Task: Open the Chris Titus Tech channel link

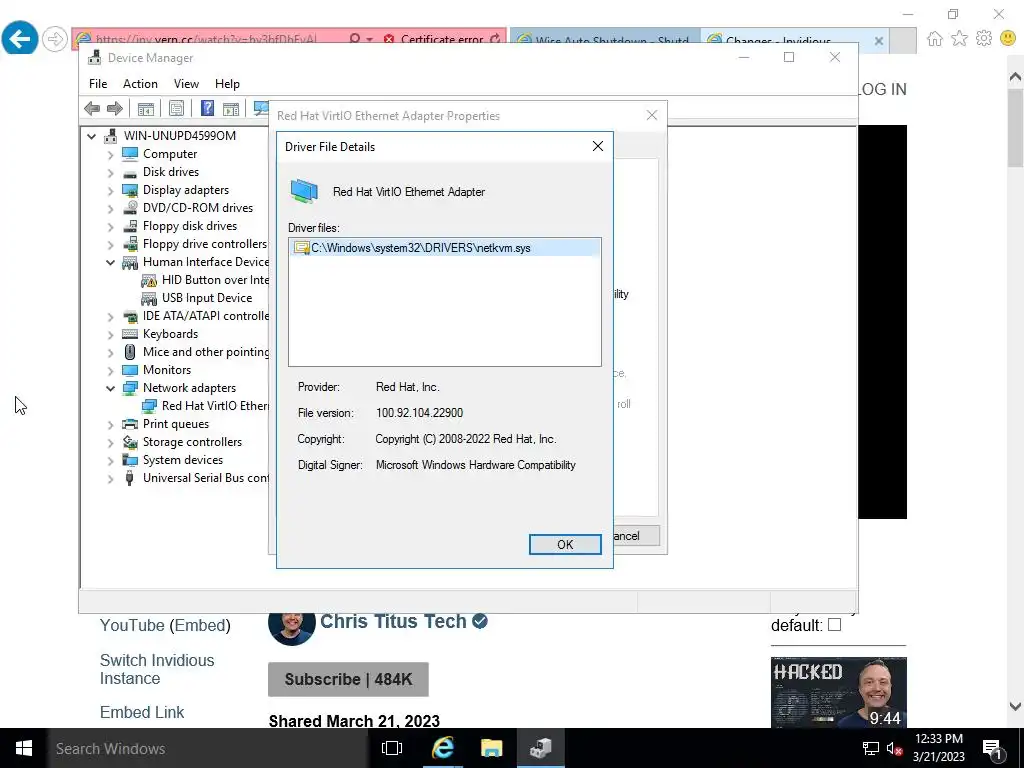Action: [393, 621]
